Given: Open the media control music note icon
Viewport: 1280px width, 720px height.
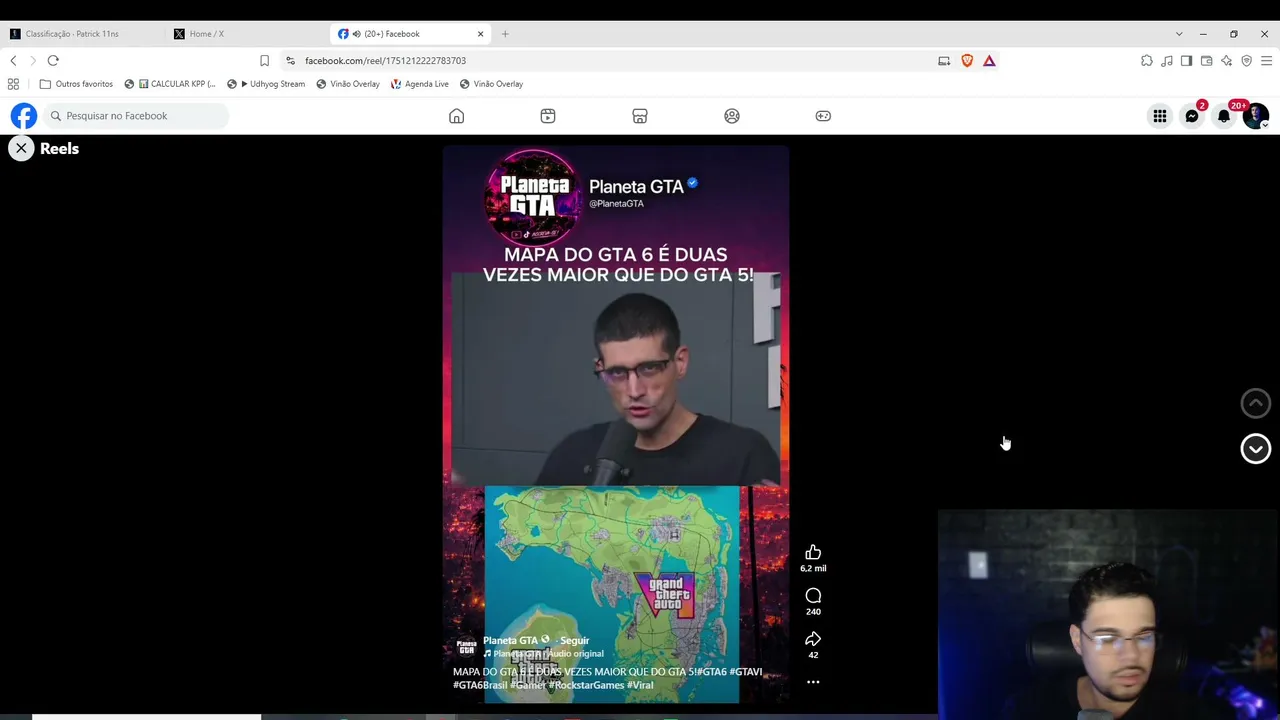Looking at the screenshot, I should point(1167,61).
